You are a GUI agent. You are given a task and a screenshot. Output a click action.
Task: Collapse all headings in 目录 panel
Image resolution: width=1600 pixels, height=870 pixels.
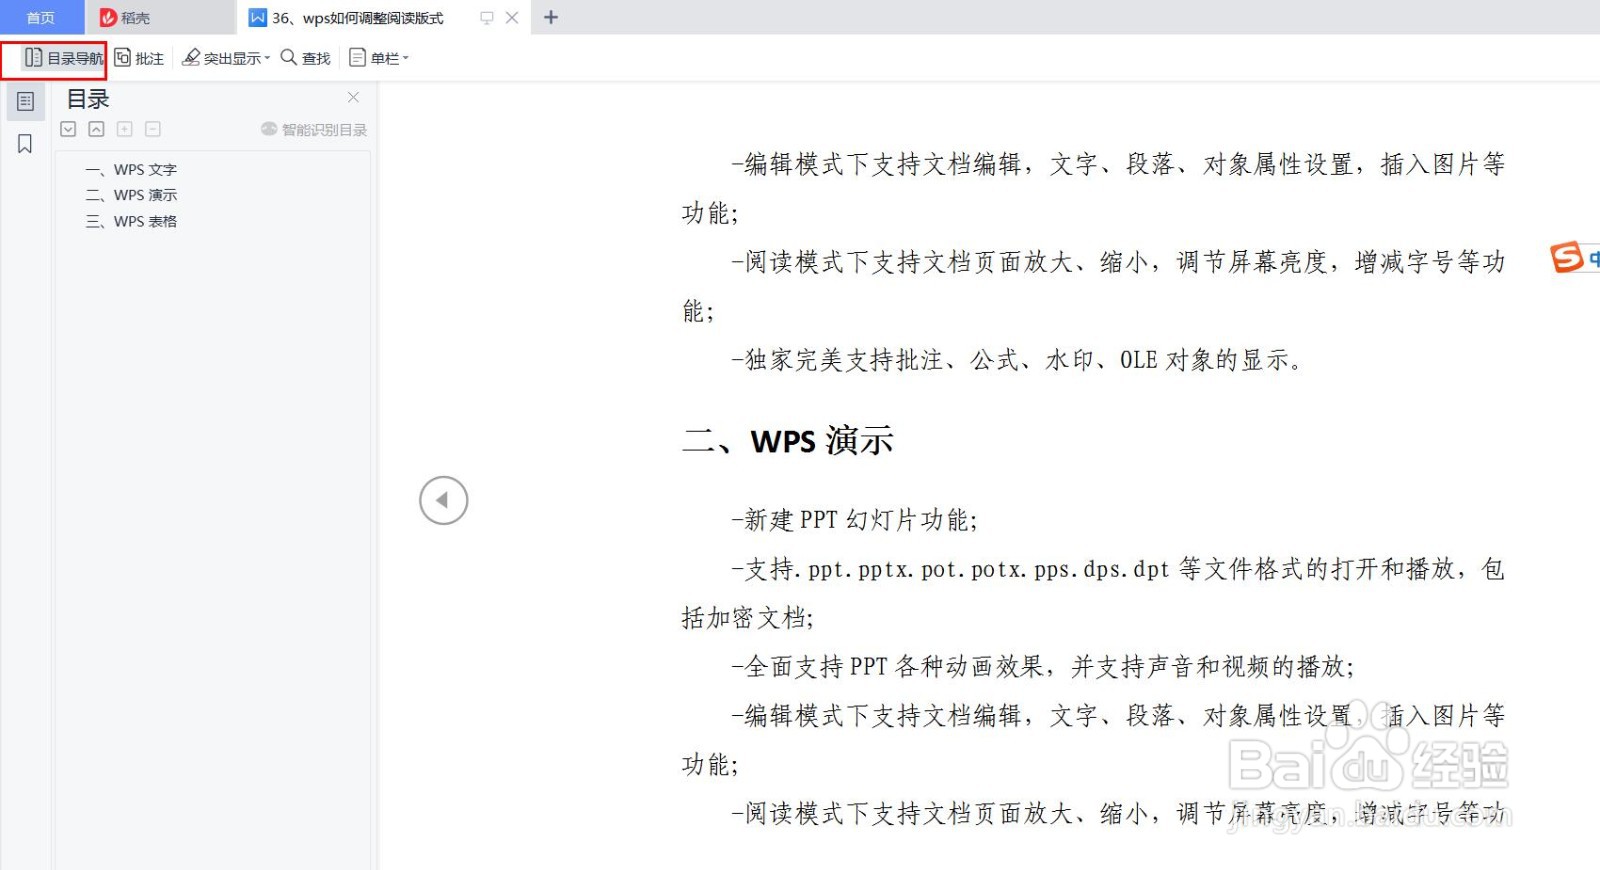click(x=96, y=129)
